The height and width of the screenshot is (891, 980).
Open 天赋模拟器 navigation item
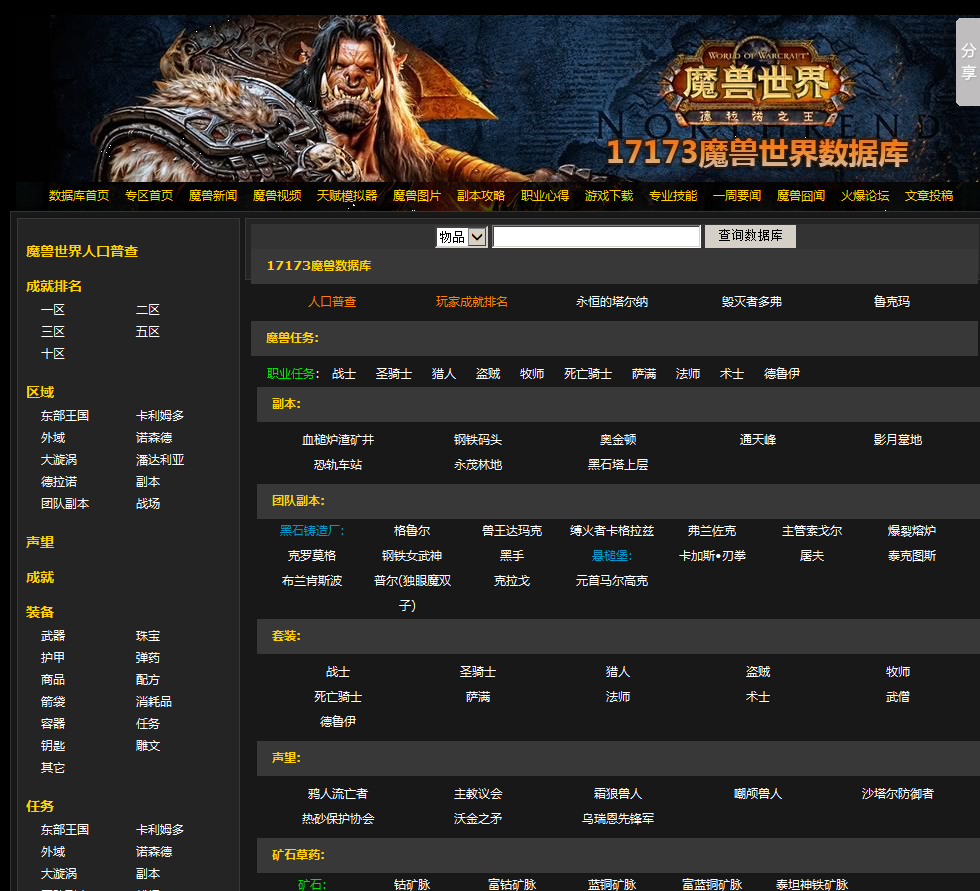click(347, 196)
